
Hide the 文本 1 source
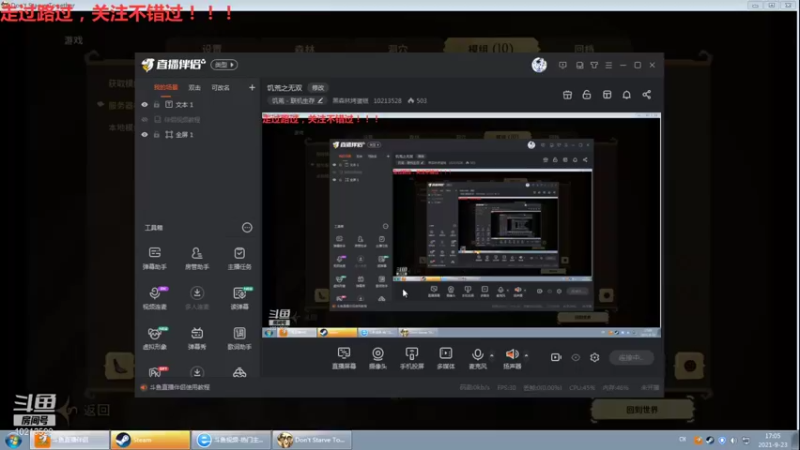coord(144,105)
